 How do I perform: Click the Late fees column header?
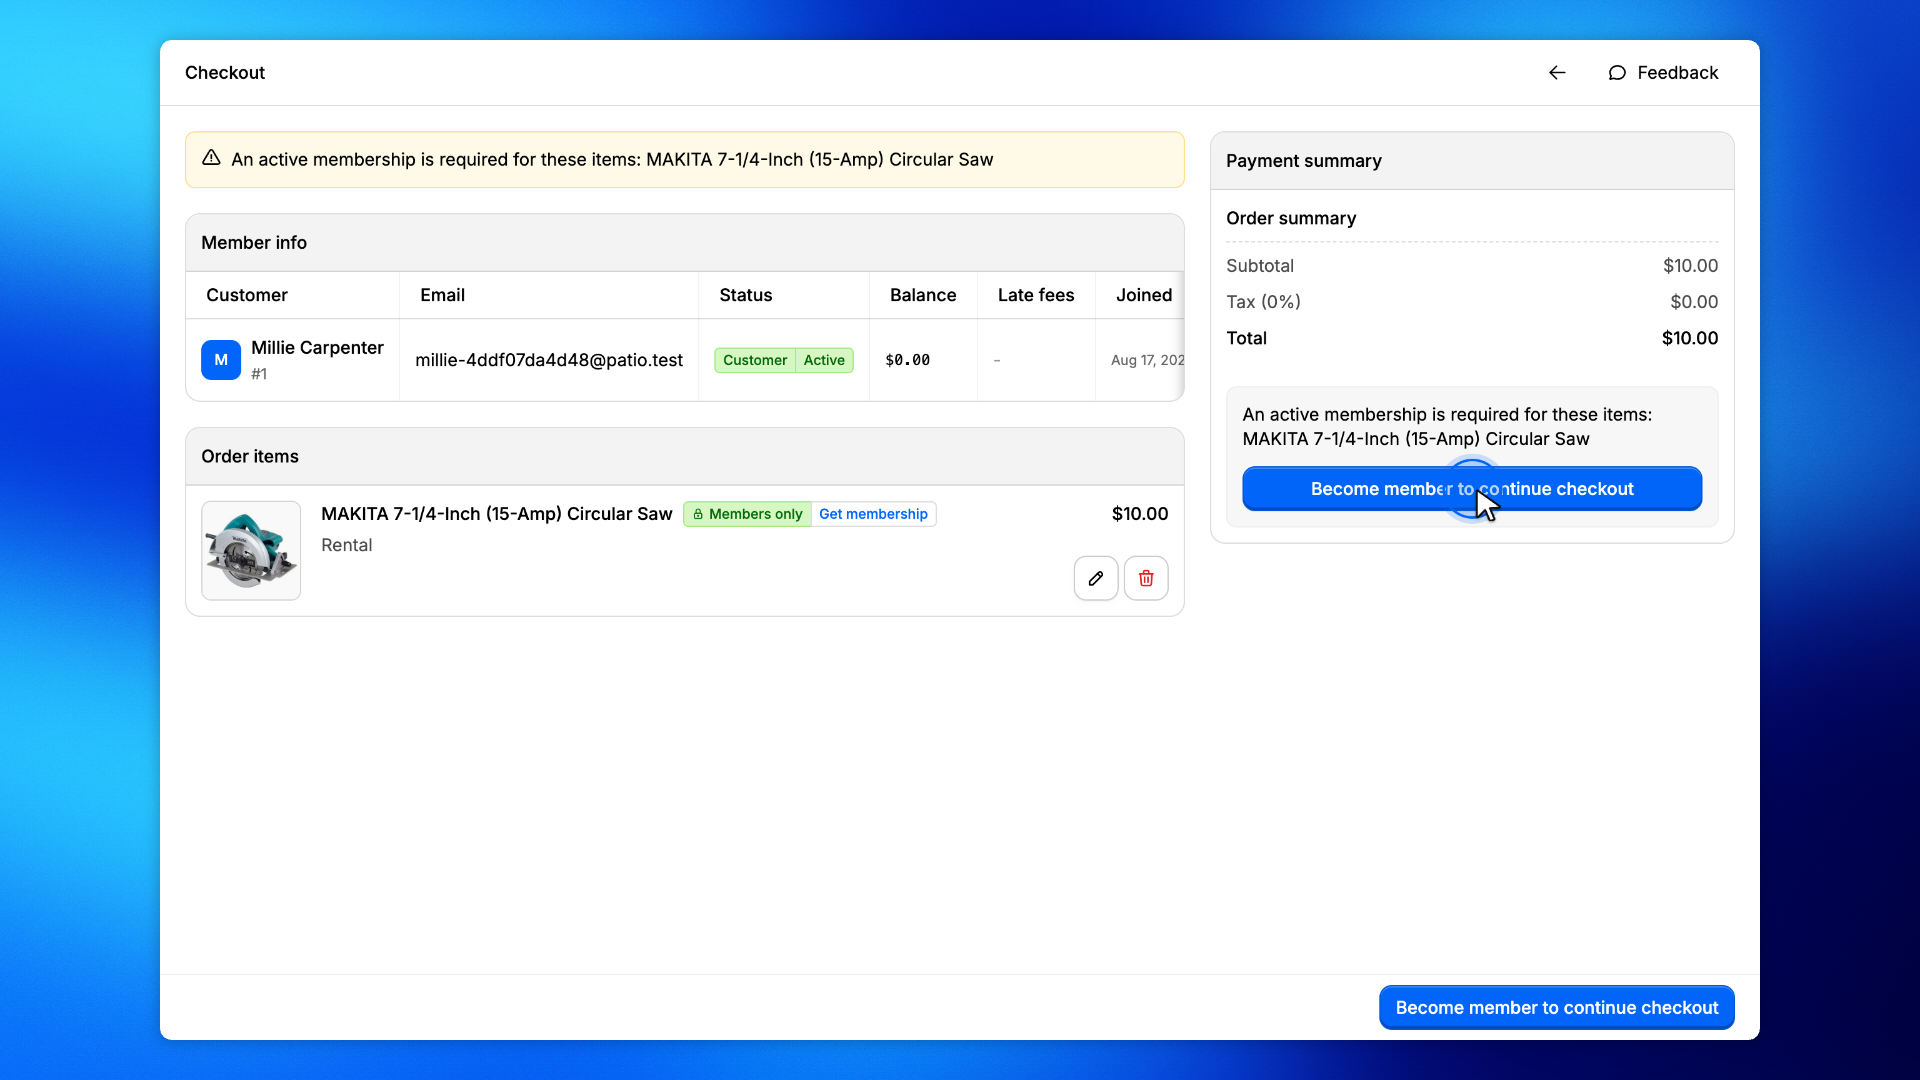tap(1036, 295)
